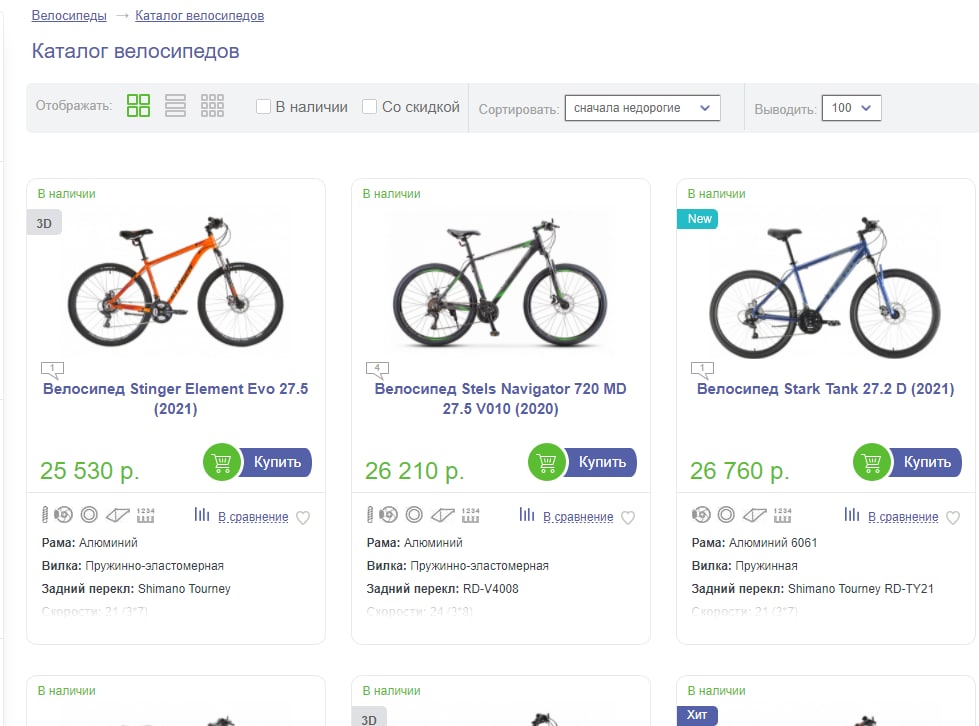Click compare bars icon on Stels Navigator
The height and width of the screenshot is (726, 979).
[x=527, y=514]
